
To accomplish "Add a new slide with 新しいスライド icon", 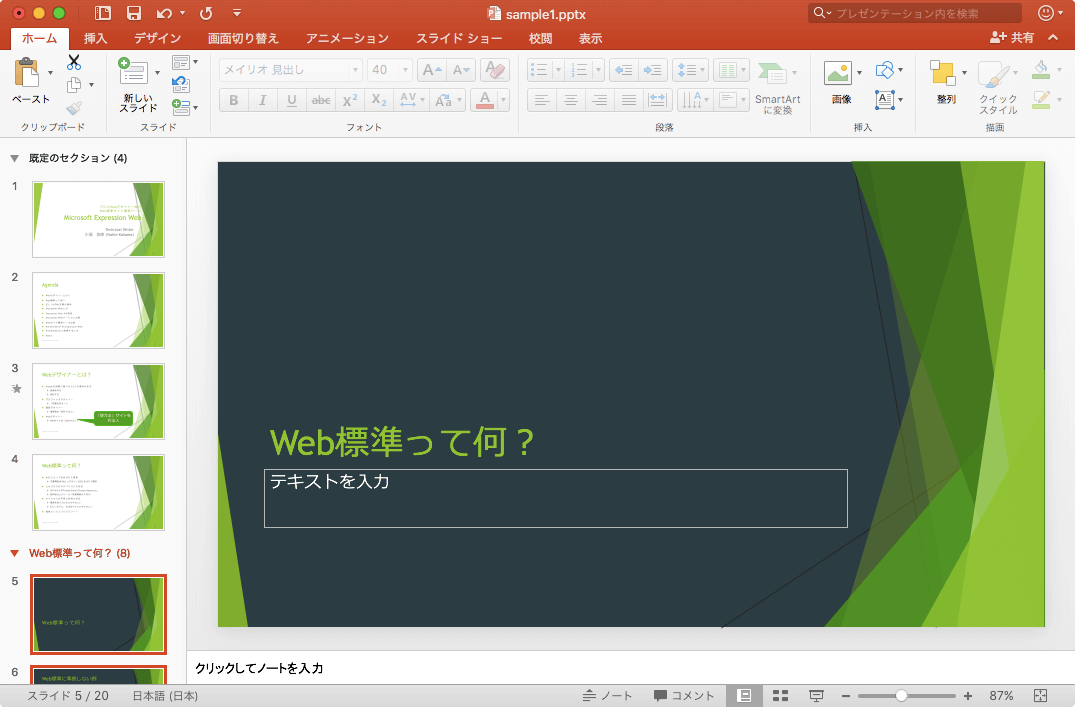I will click(x=133, y=71).
